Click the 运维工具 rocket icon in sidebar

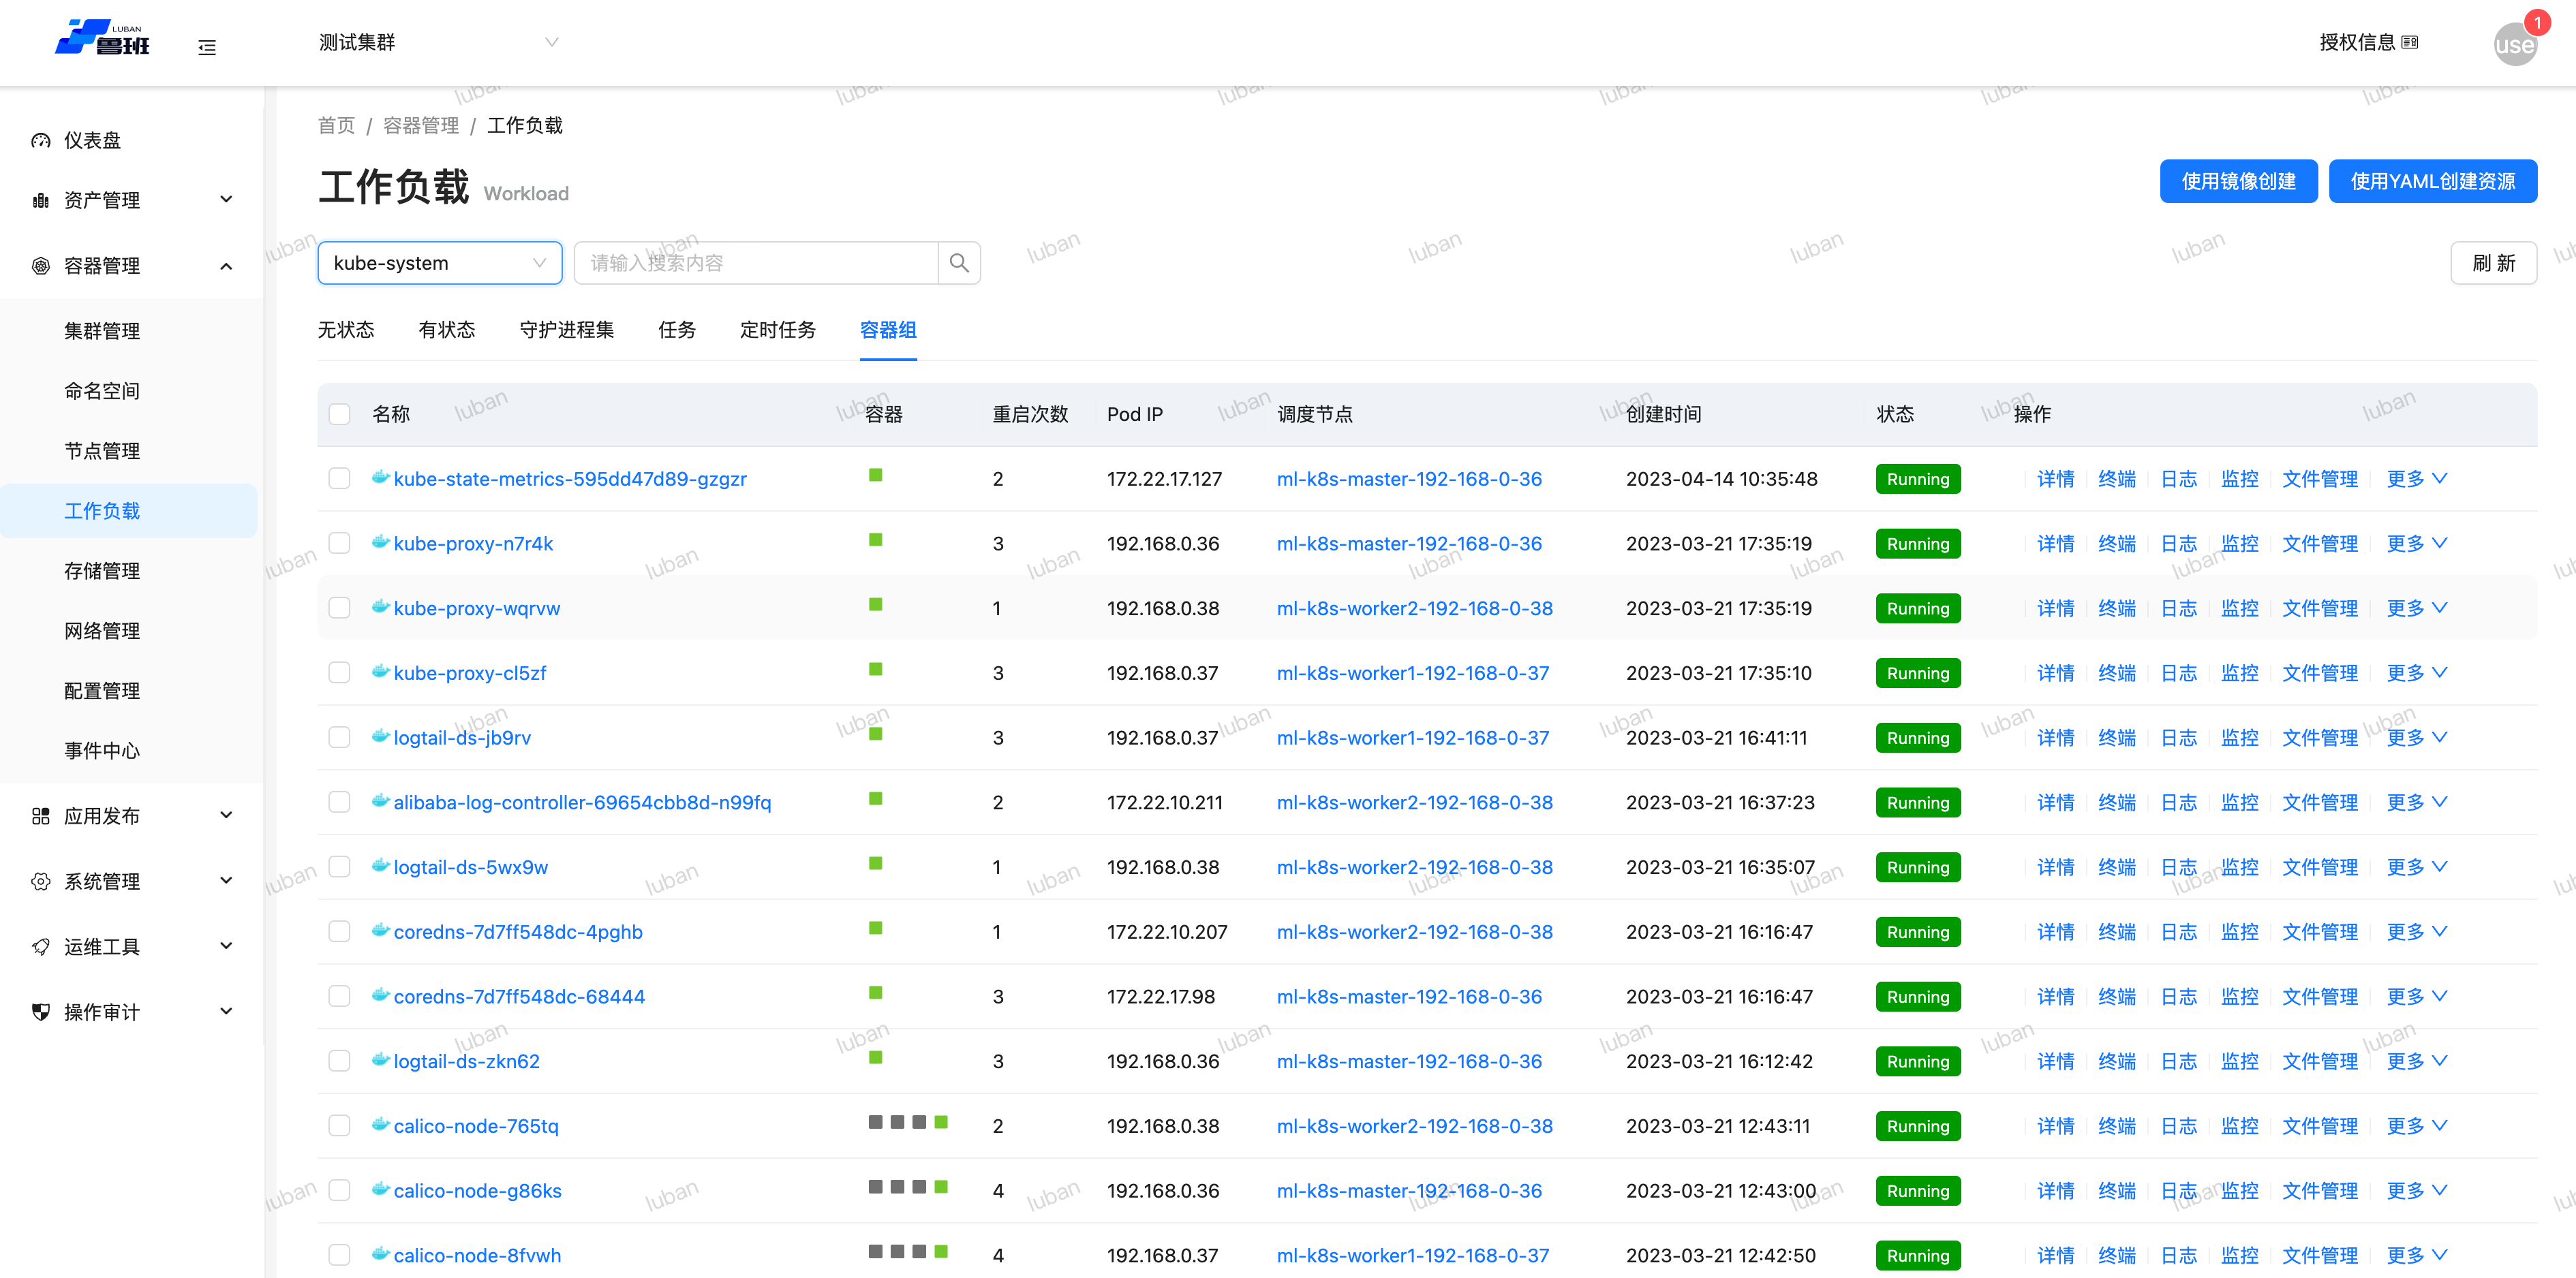[x=41, y=946]
